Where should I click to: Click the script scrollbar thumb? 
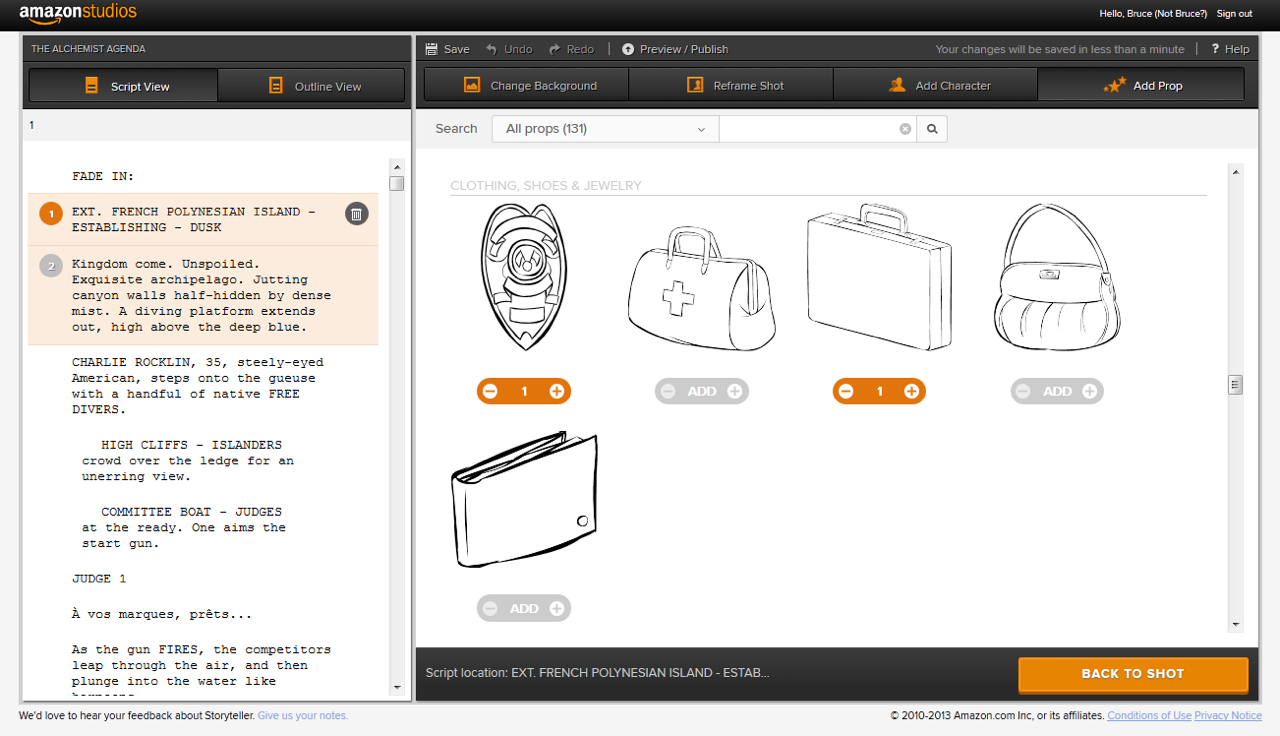point(397,183)
